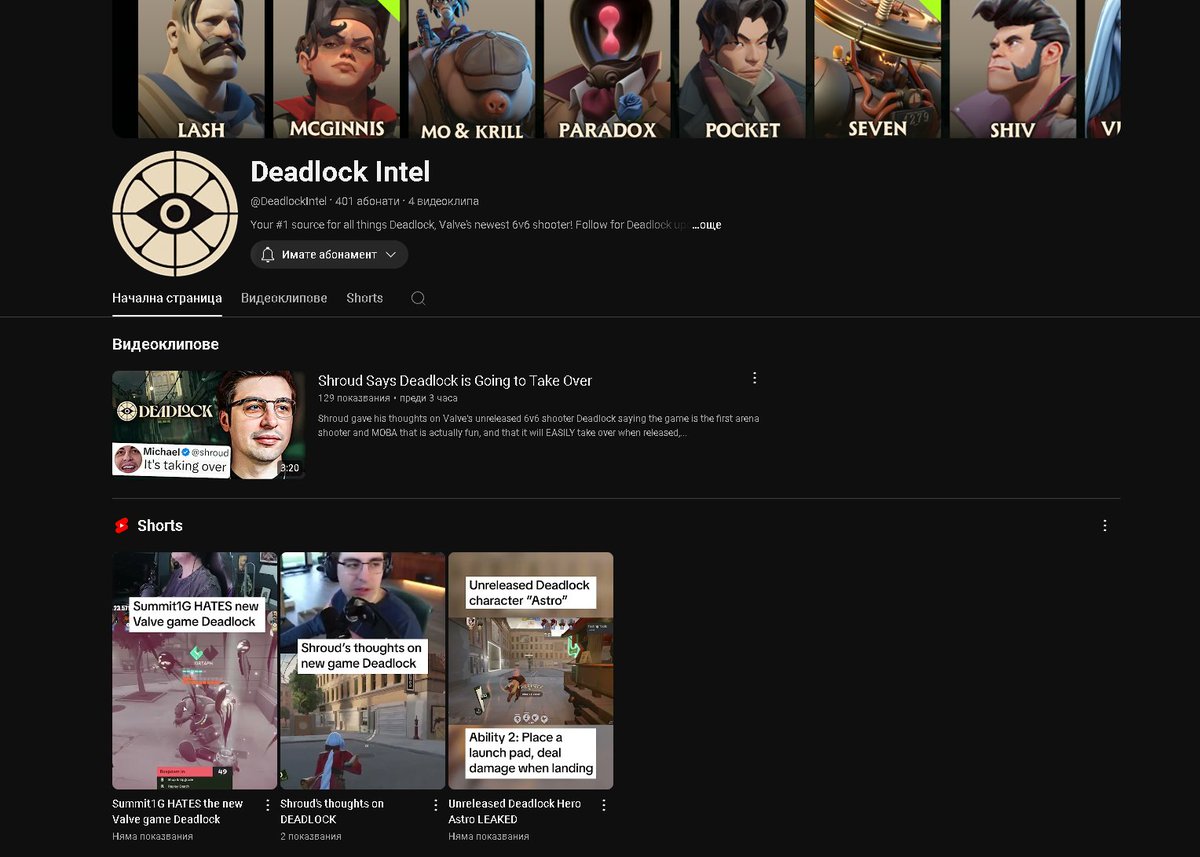
Task: Click the Имате абонамент button
Action: tap(329, 255)
